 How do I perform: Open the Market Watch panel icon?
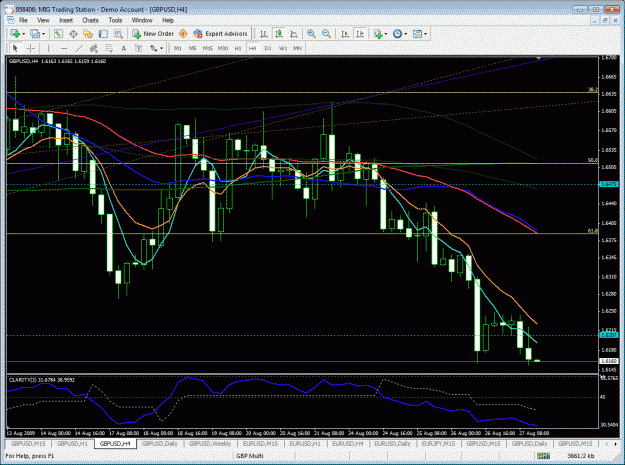pyautogui.click(x=58, y=34)
